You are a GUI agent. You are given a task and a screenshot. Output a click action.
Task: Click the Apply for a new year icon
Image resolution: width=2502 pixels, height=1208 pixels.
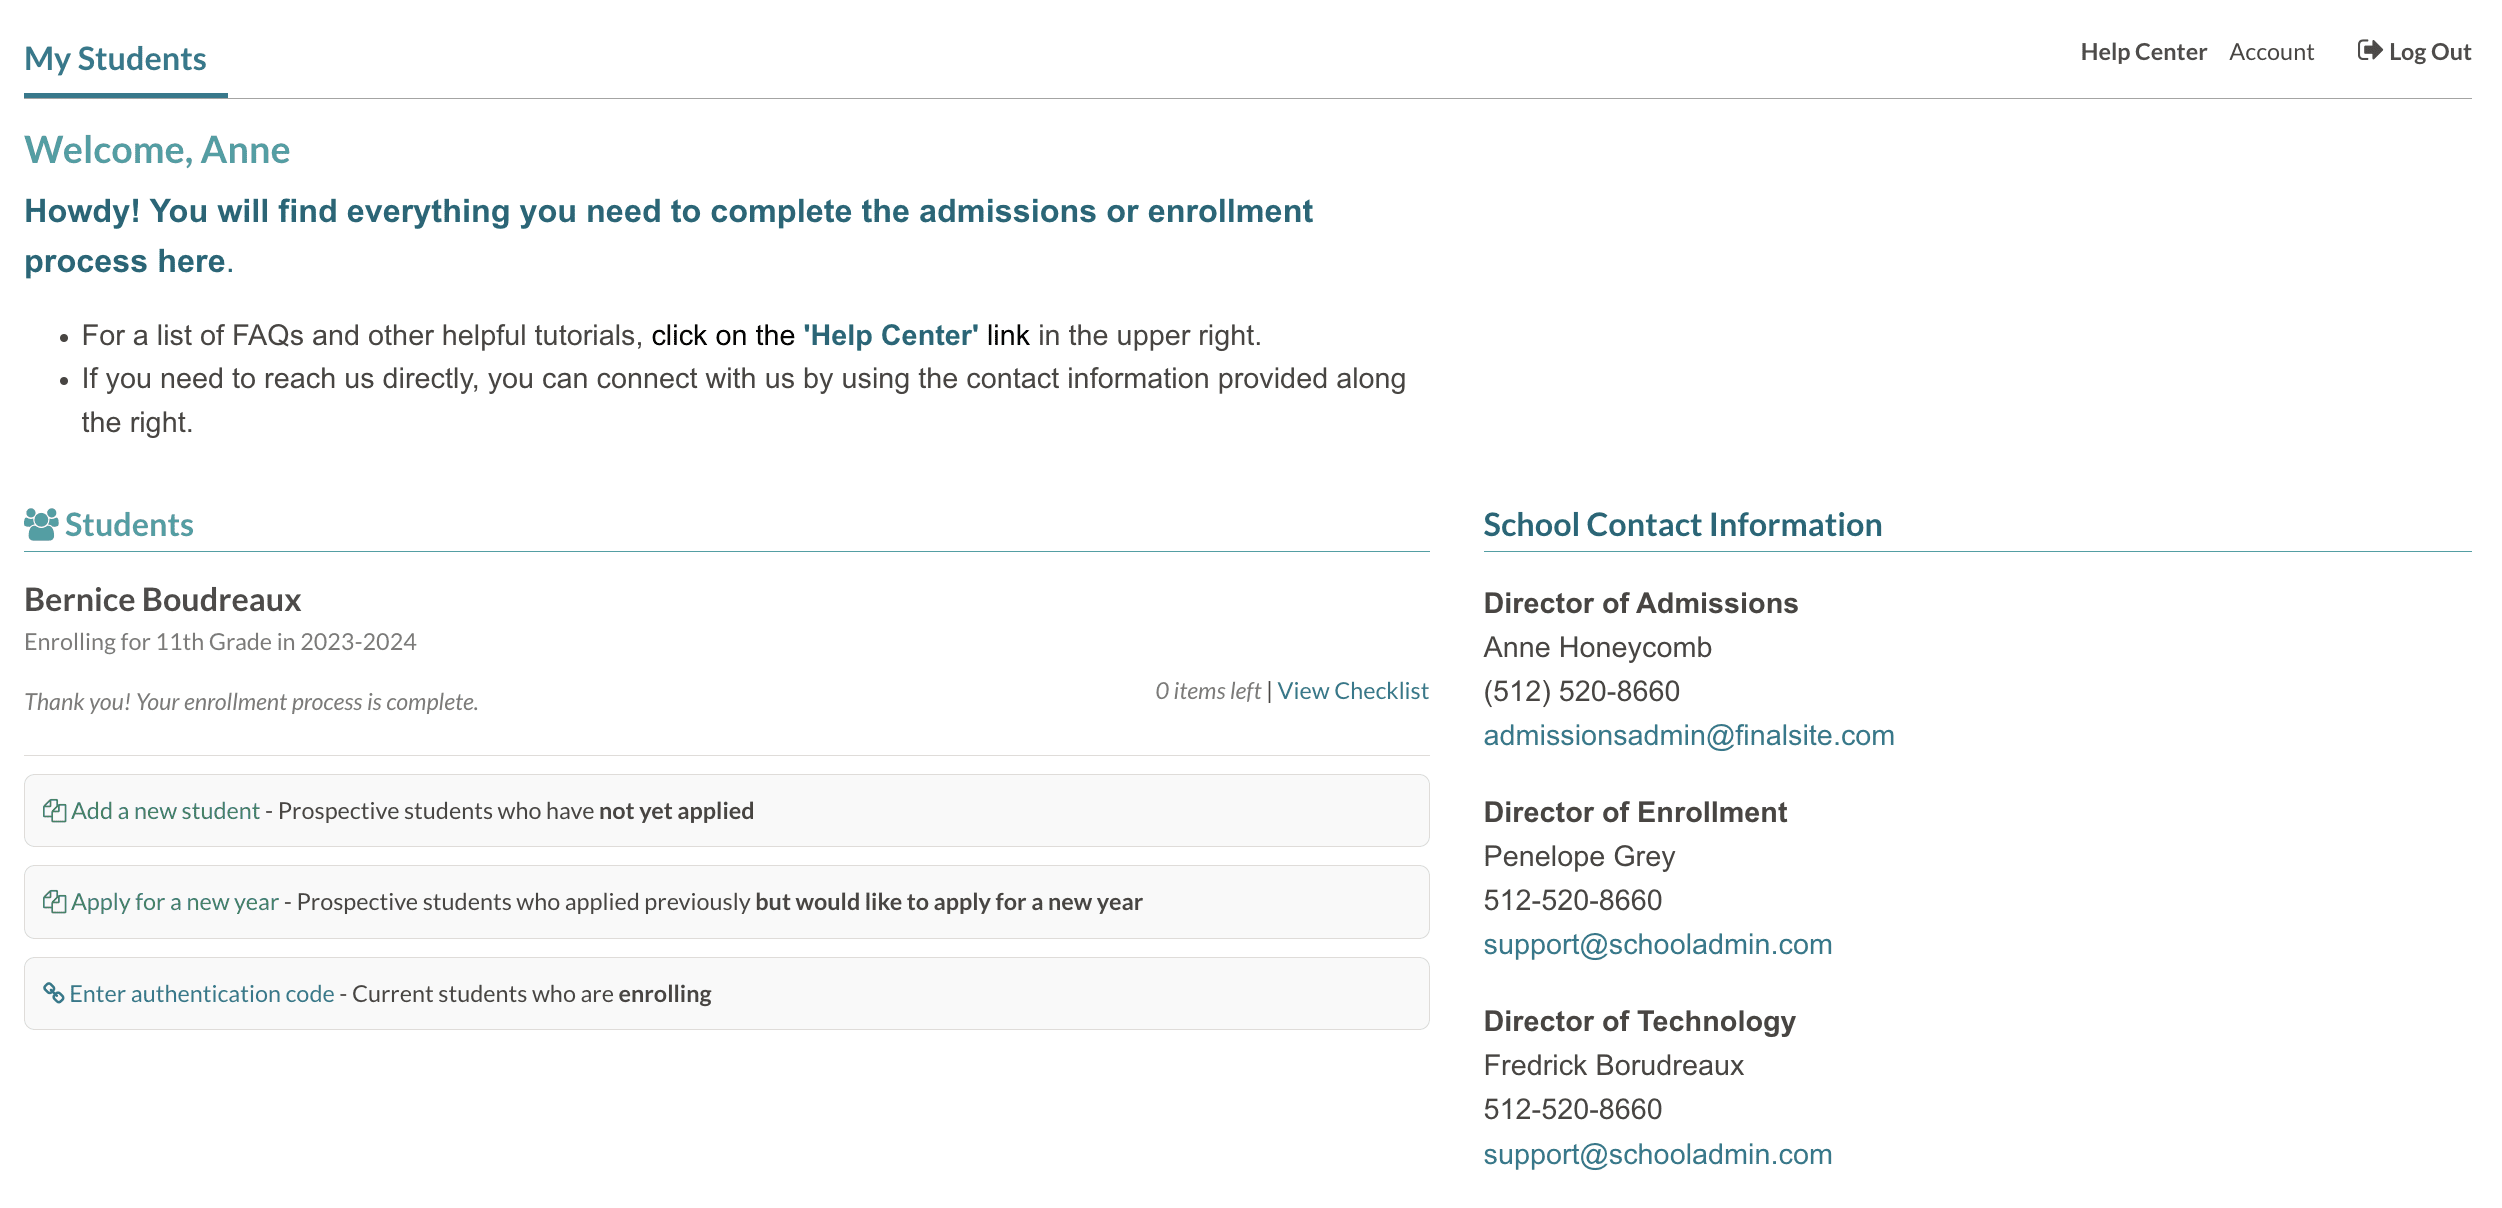tap(54, 902)
